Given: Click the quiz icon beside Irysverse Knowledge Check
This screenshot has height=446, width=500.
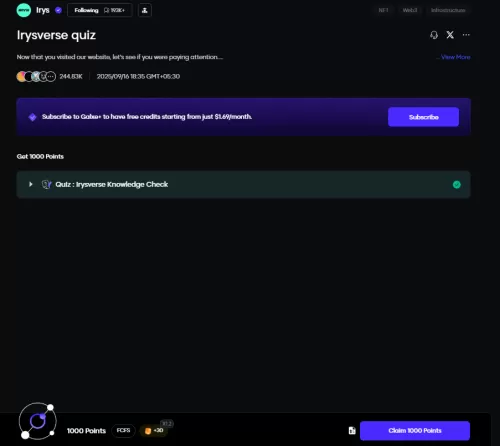Looking at the screenshot, I should pos(46,184).
